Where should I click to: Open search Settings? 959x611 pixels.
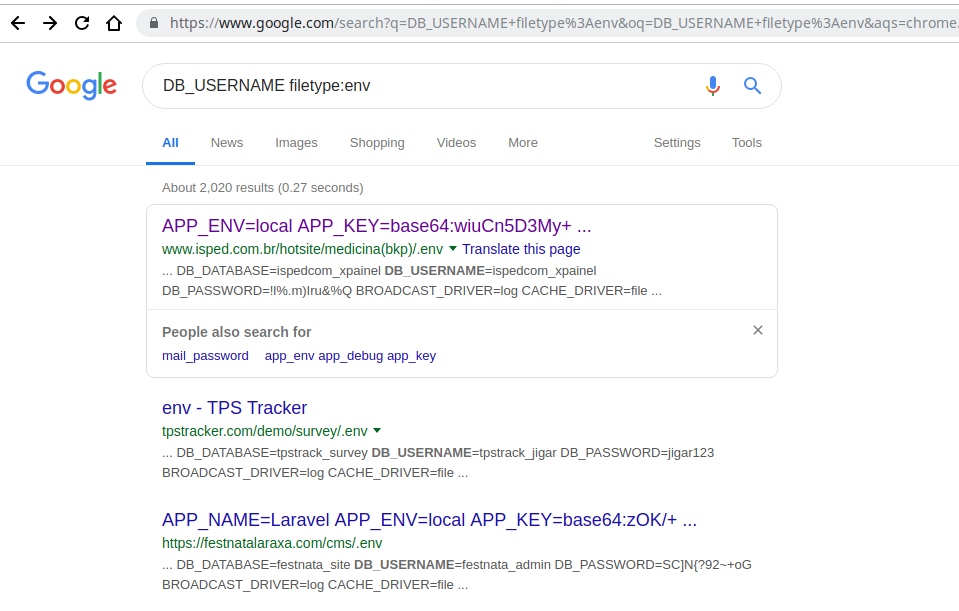pyautogui.click(x=677, y=143)
